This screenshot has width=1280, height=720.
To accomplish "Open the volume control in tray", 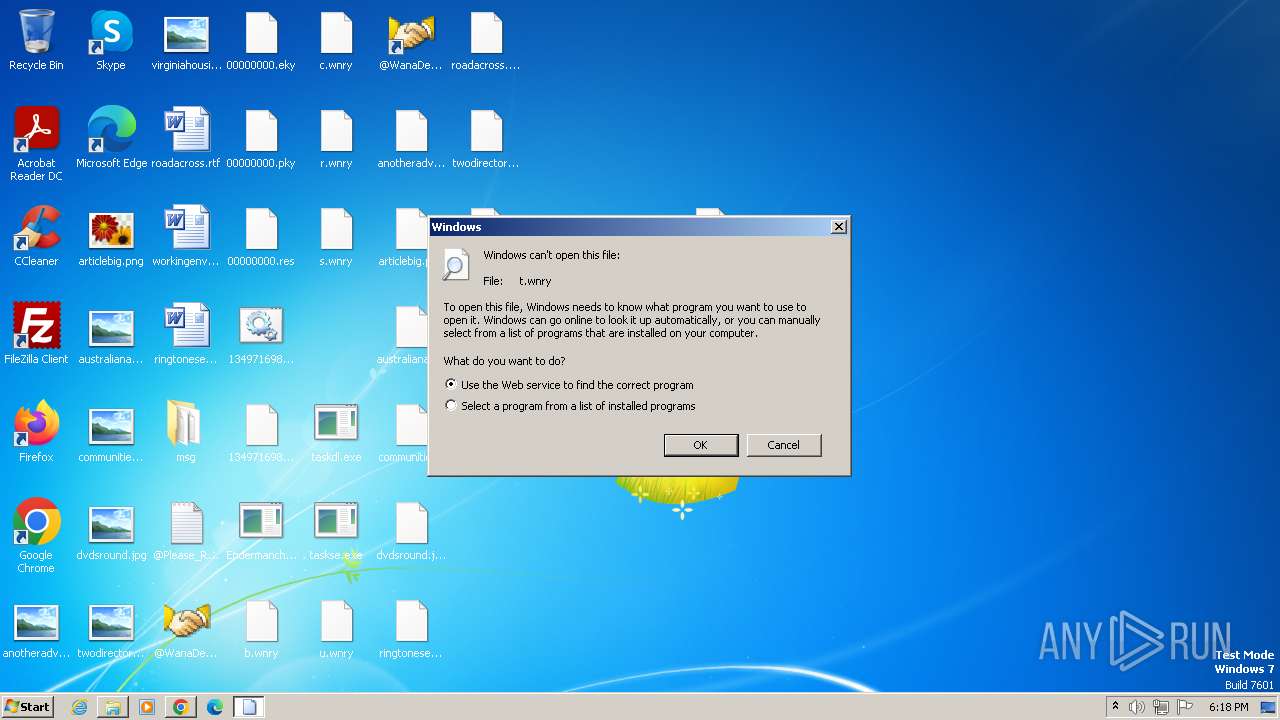I will click(1137, 707).
